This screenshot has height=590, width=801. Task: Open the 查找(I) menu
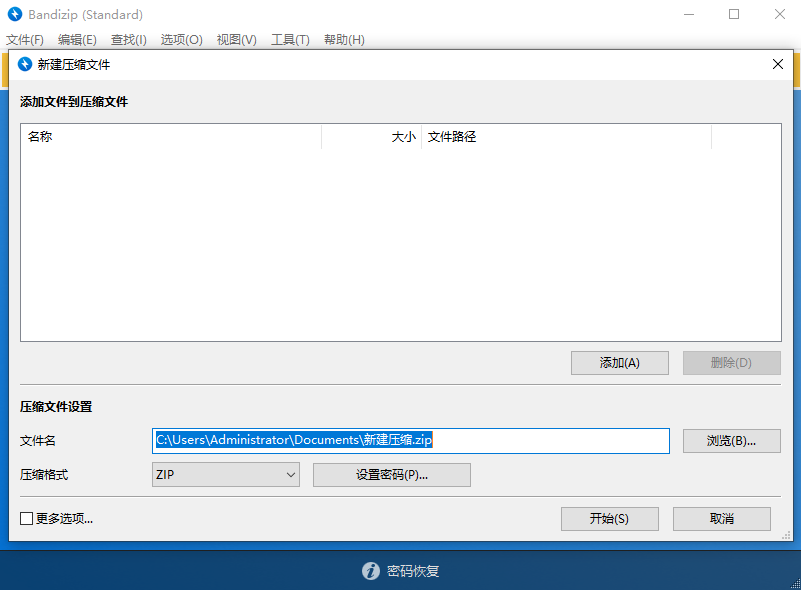point(128,39)
